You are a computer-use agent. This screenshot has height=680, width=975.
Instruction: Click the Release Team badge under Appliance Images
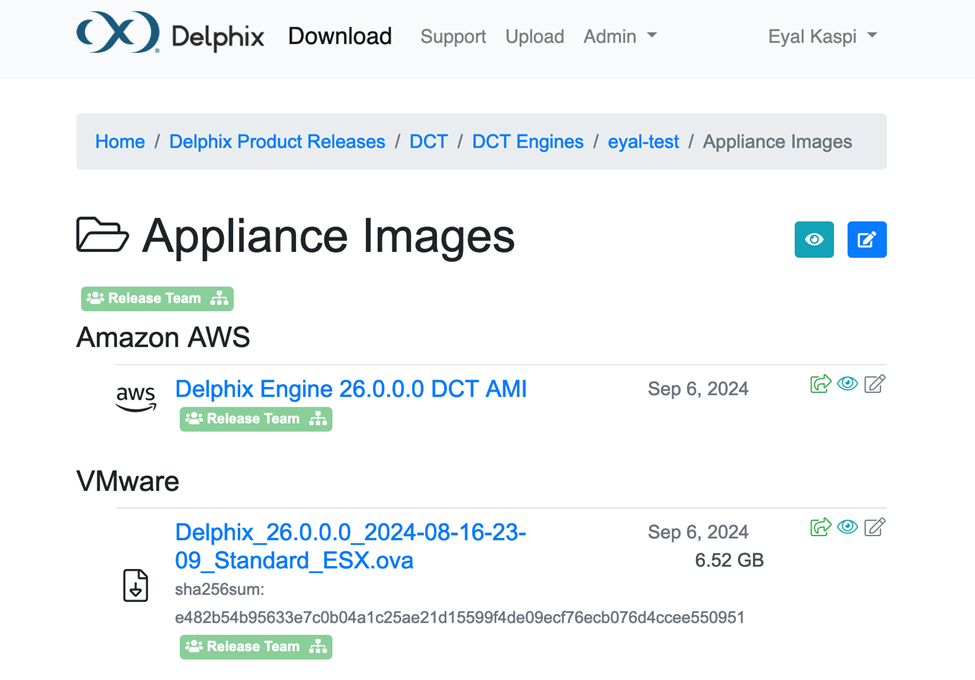click(157, 298)
